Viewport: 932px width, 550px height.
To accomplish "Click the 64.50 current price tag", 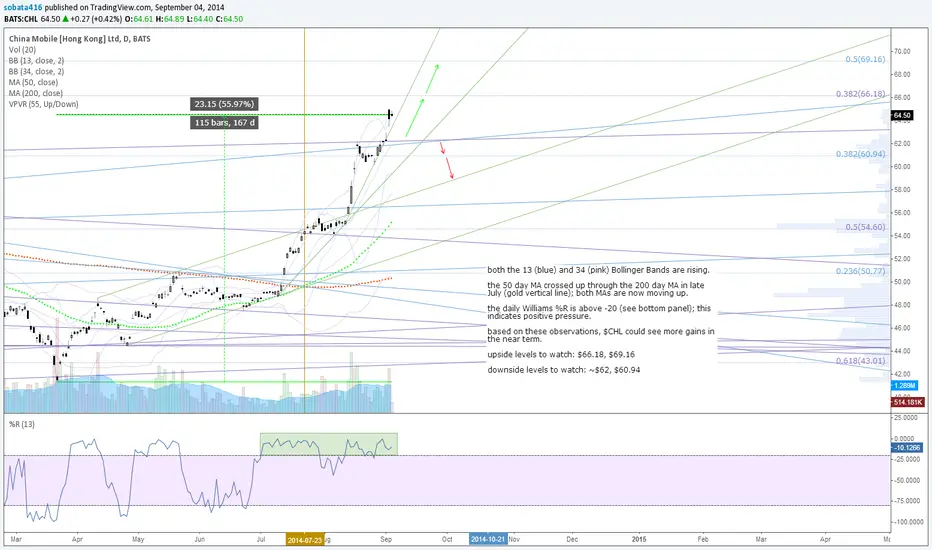I will click(902, 115).
